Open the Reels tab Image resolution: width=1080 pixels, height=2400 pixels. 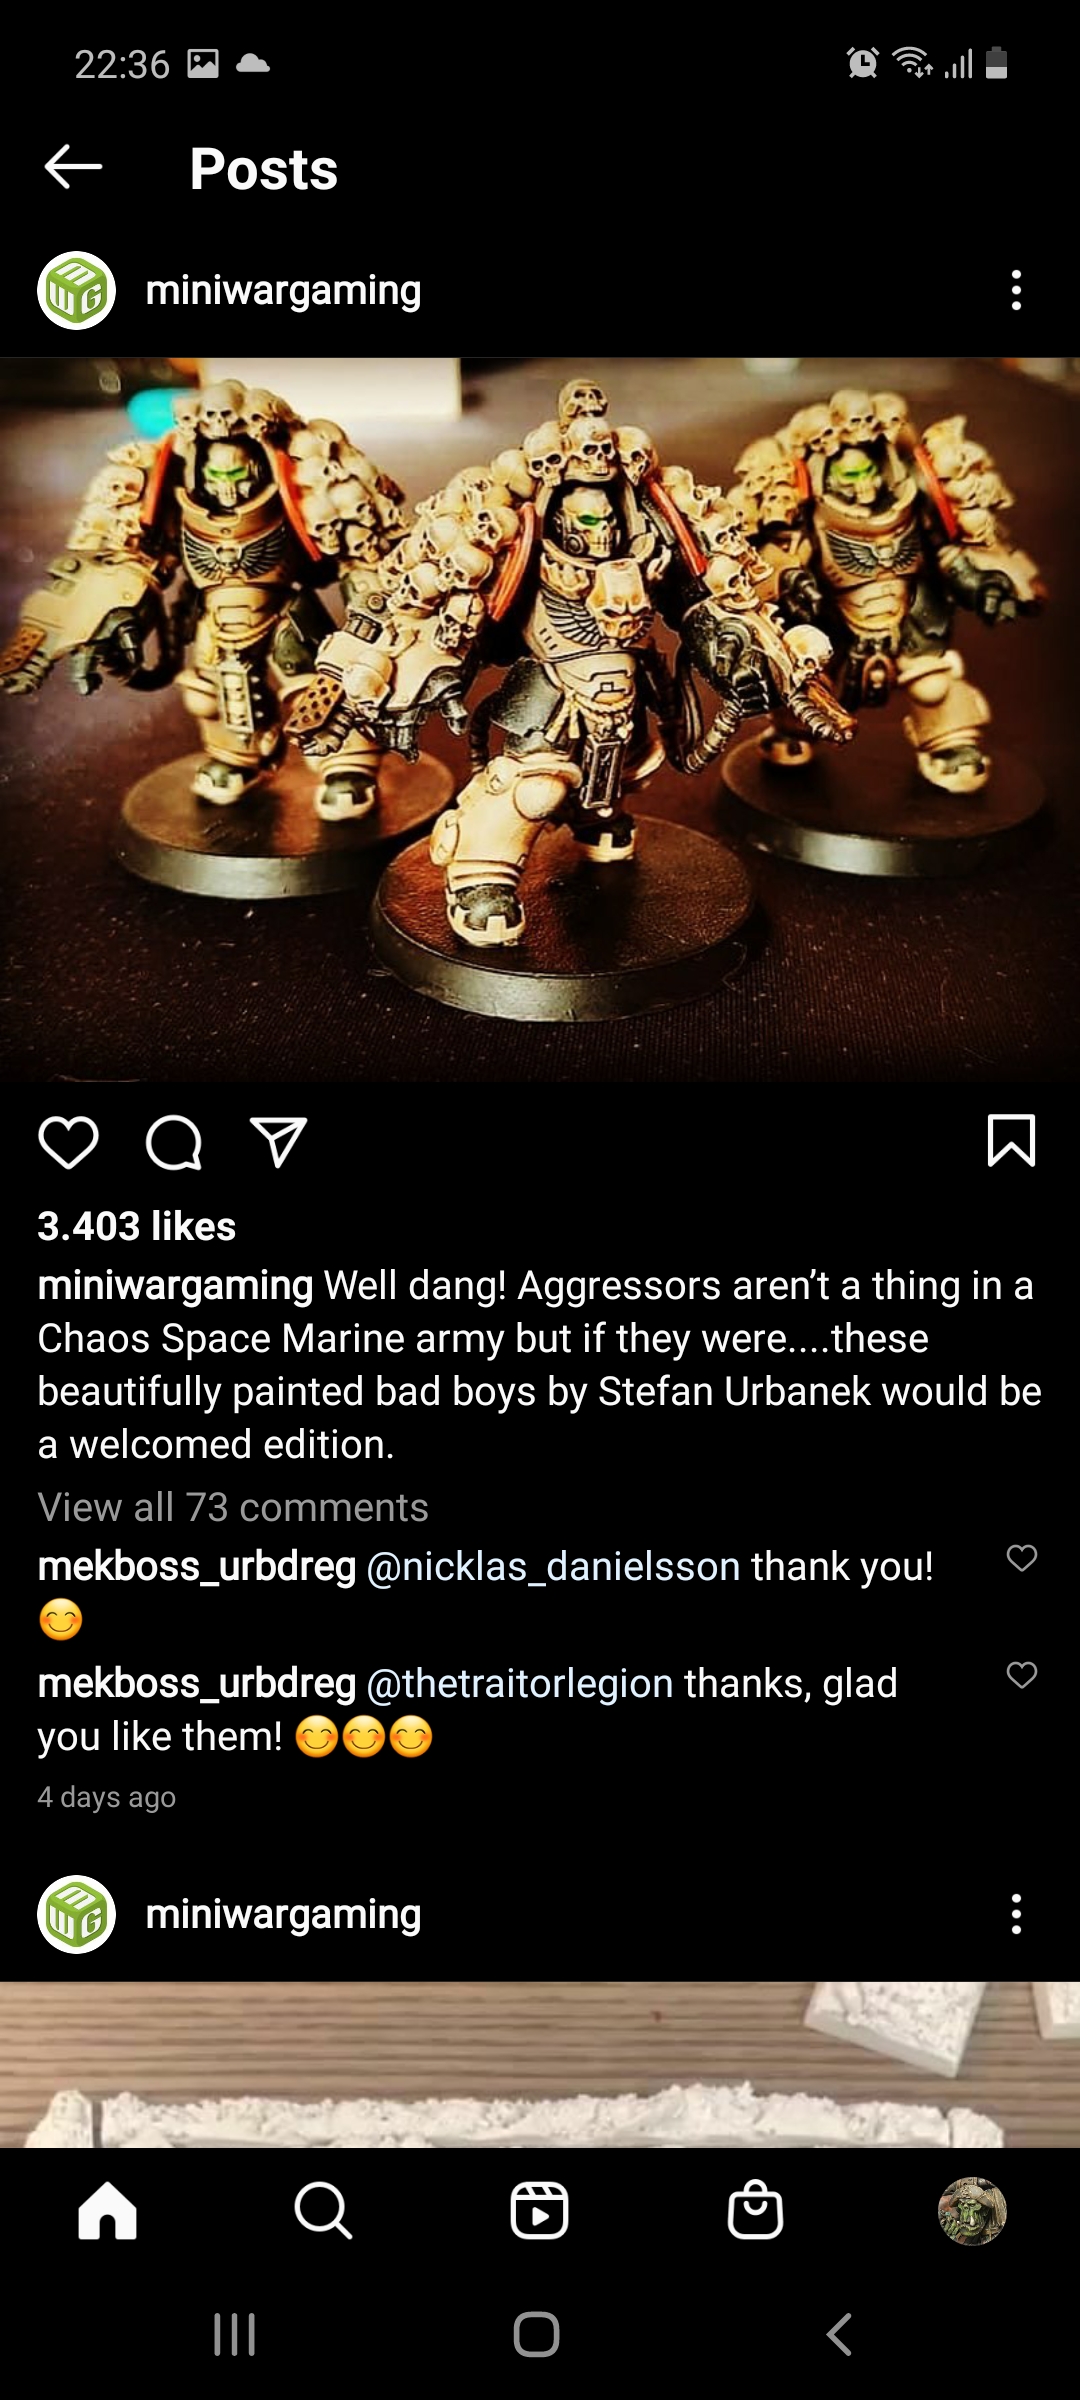540,2210
